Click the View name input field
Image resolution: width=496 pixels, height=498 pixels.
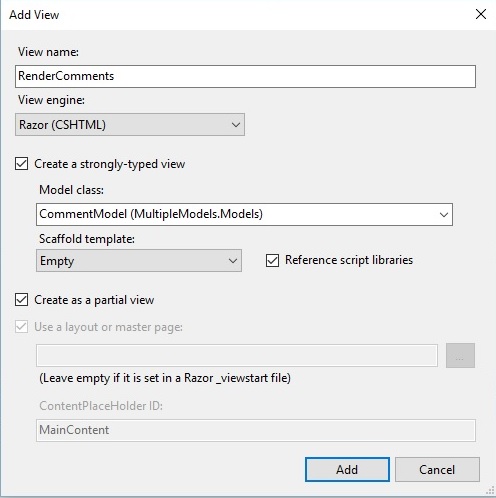pyautogui.click(x=245, y=76)
